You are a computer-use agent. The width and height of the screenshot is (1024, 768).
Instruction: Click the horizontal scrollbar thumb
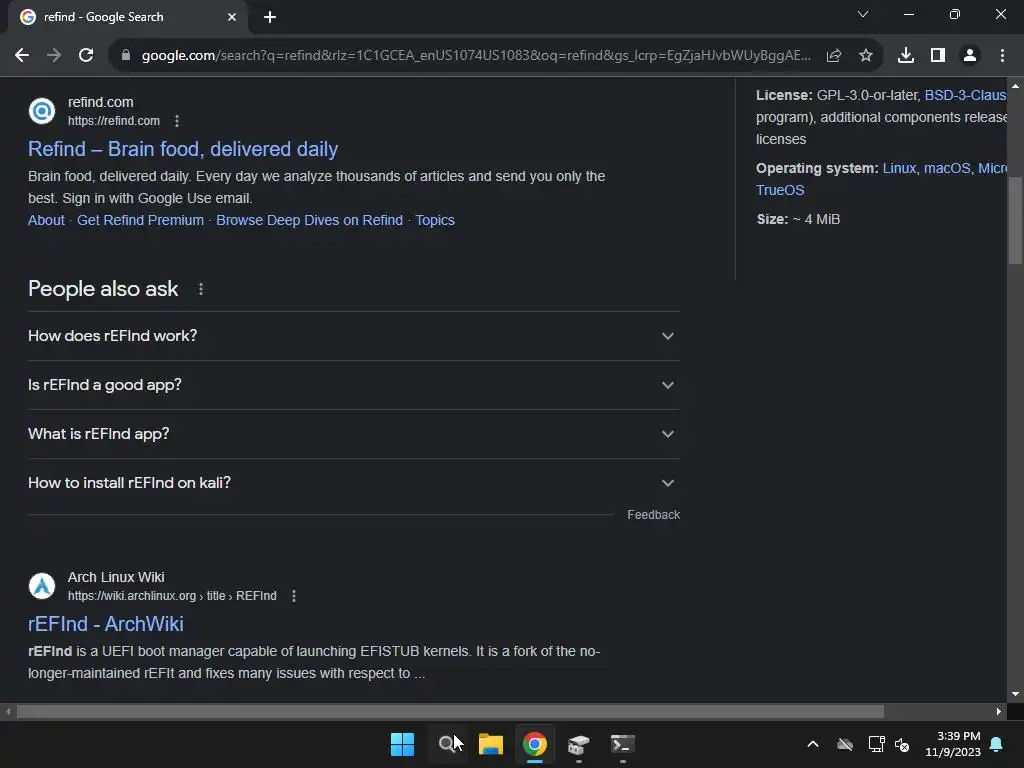[450, 711]
